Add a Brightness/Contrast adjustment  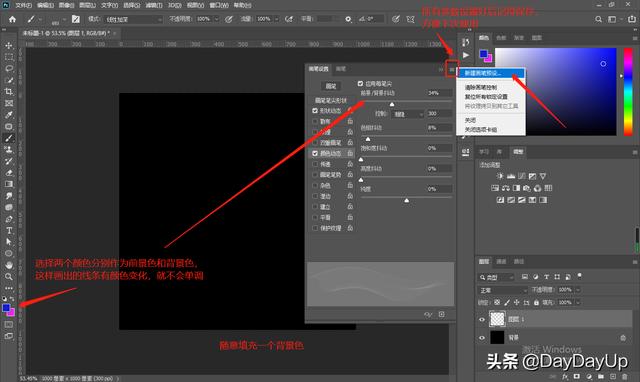500,176
